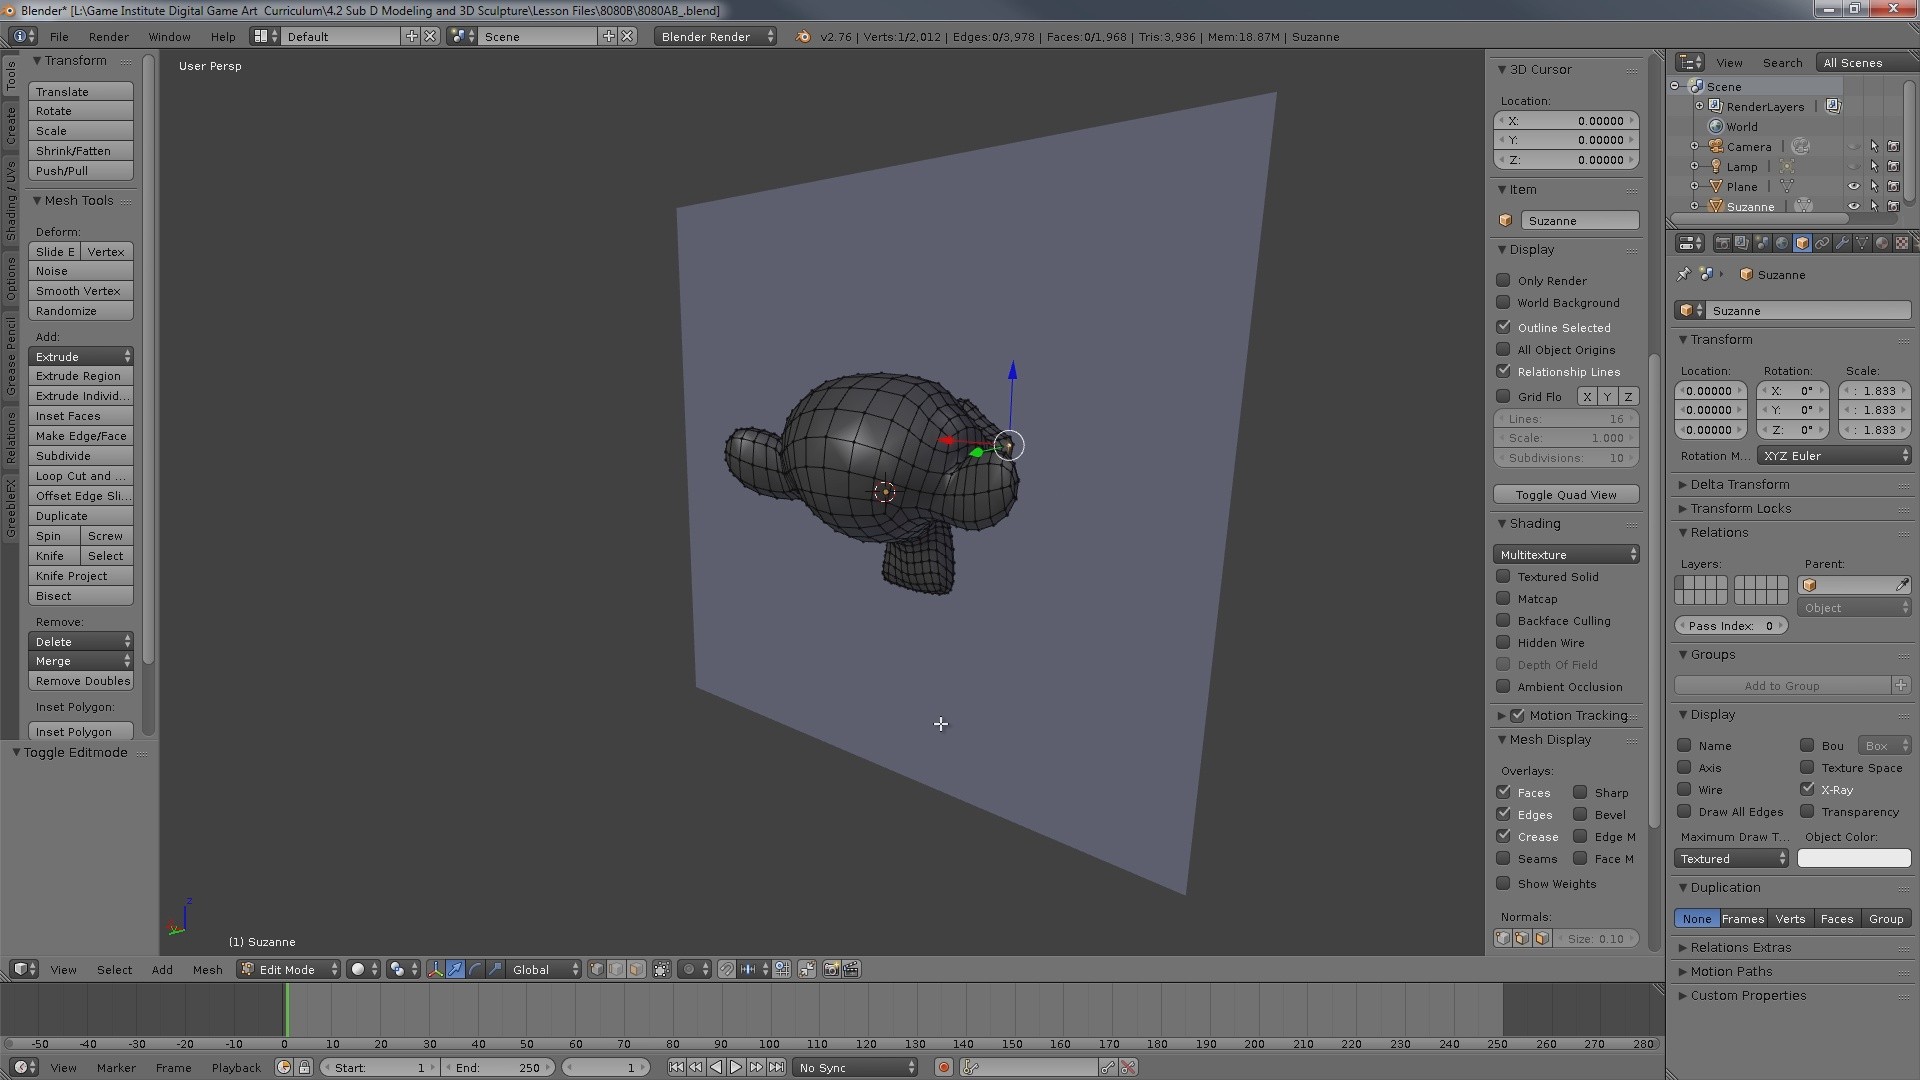The width and height of the screenshot is (1920, 1080).
Task: Enable the World Background checkbox
Action: pos(1503,302)
